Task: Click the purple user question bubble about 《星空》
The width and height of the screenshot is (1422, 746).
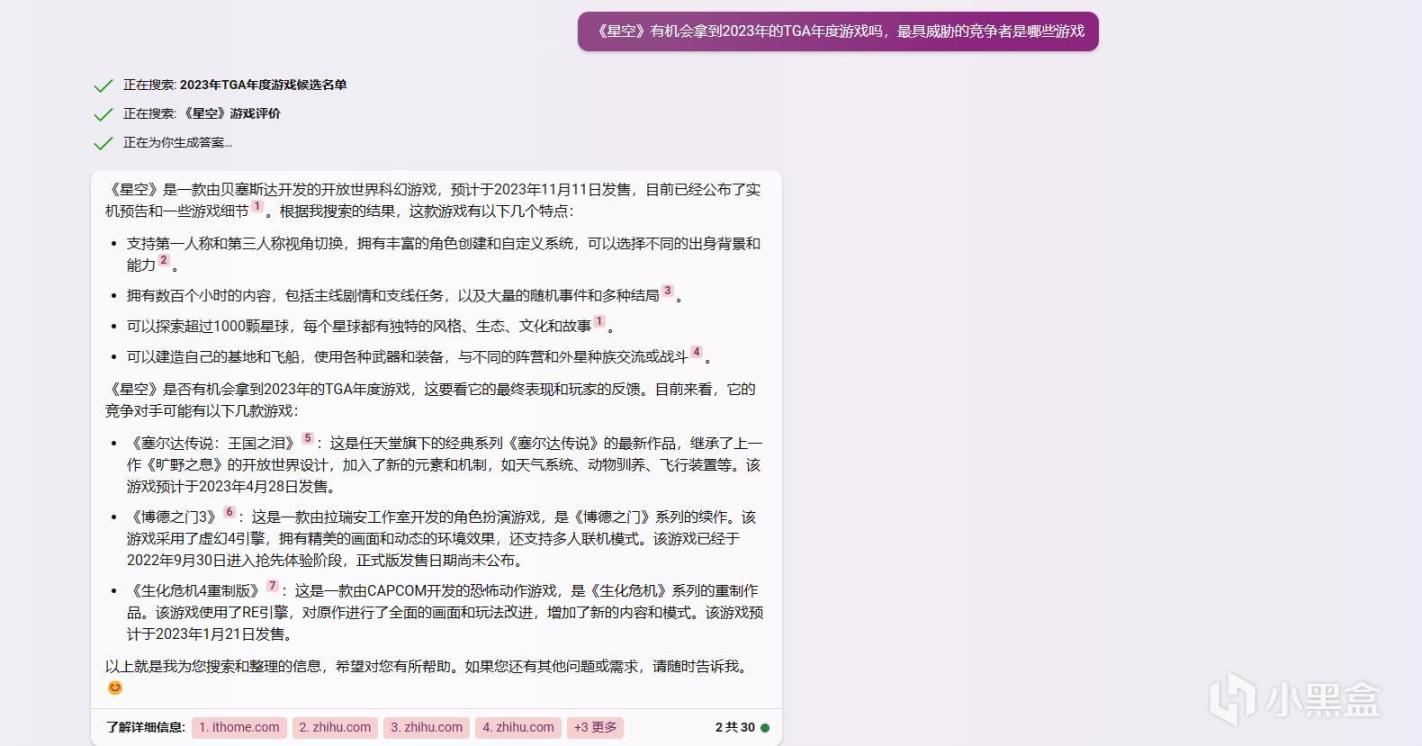Action: click(x=838, y=31)
